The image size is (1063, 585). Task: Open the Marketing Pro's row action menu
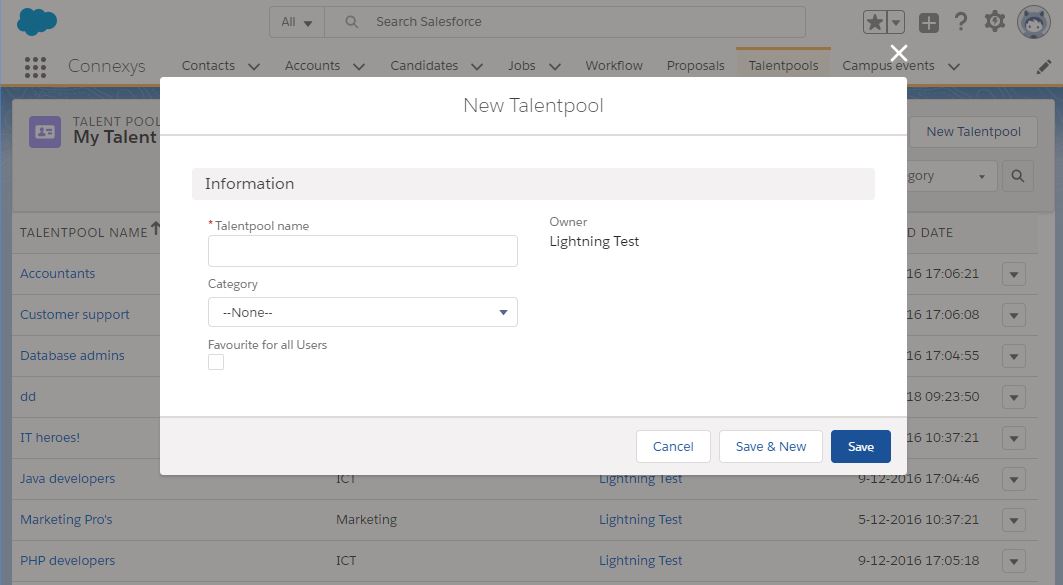tap(1014, 521)
